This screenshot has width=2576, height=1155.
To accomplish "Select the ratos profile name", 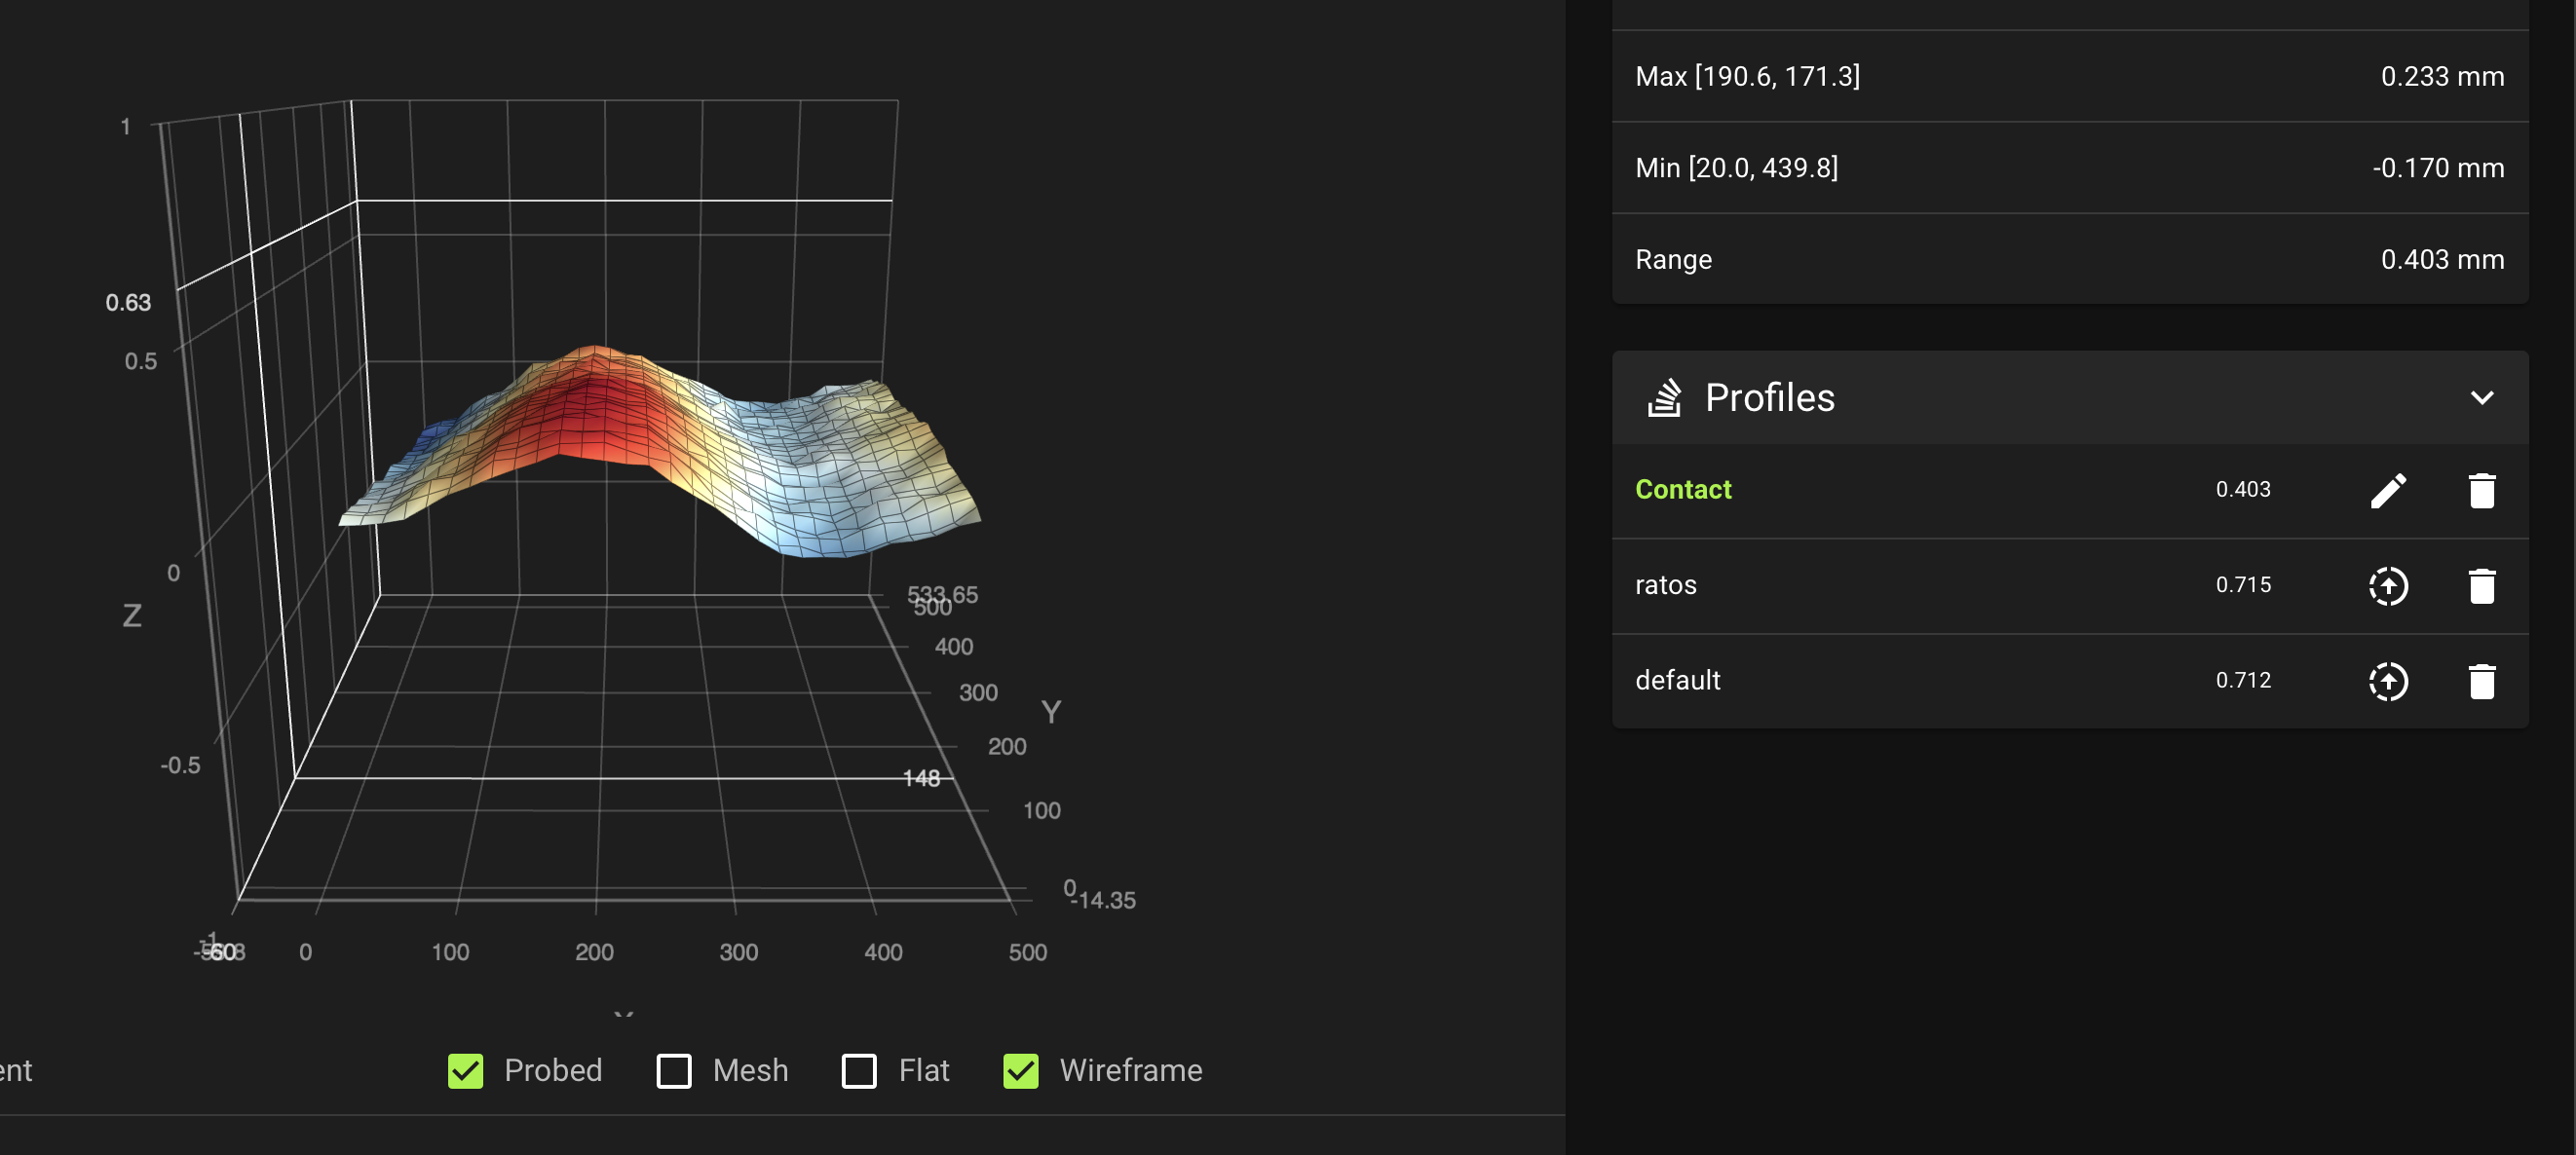I will click(x=1665, y=586).
